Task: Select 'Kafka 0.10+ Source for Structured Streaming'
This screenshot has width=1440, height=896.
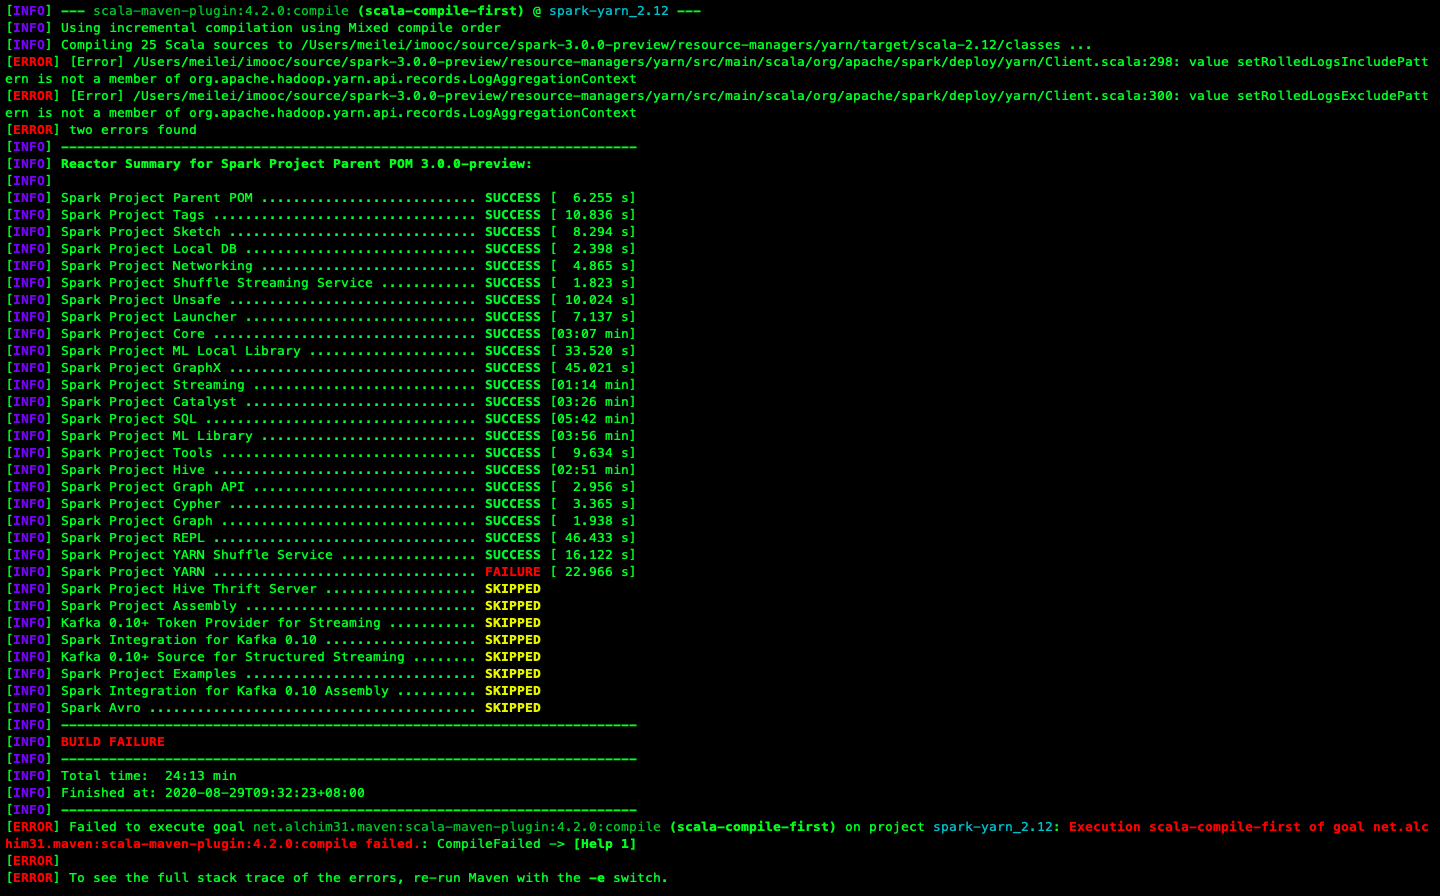Action: tap(233, 657)
